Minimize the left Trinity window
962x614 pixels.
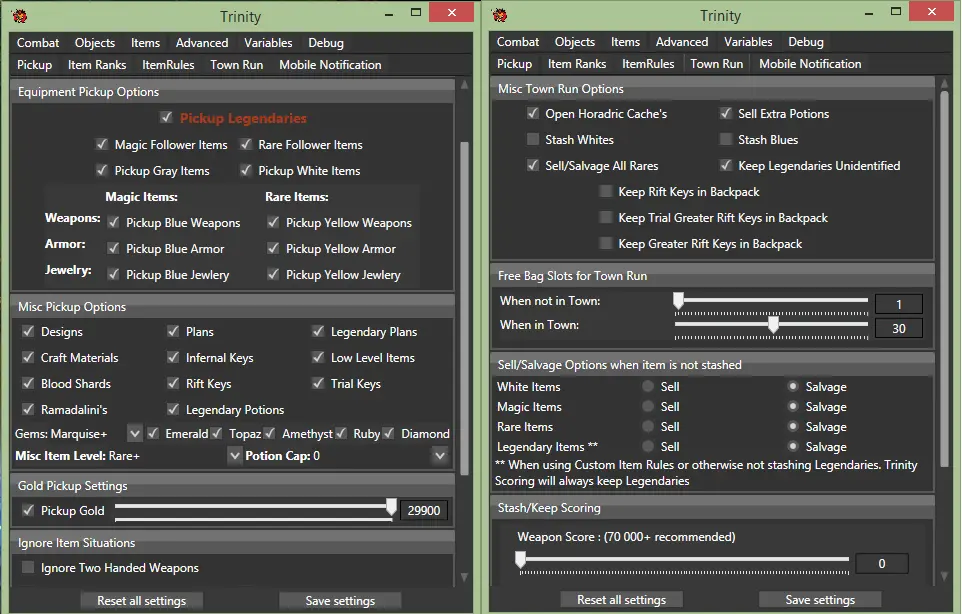[x=388, y=13]
